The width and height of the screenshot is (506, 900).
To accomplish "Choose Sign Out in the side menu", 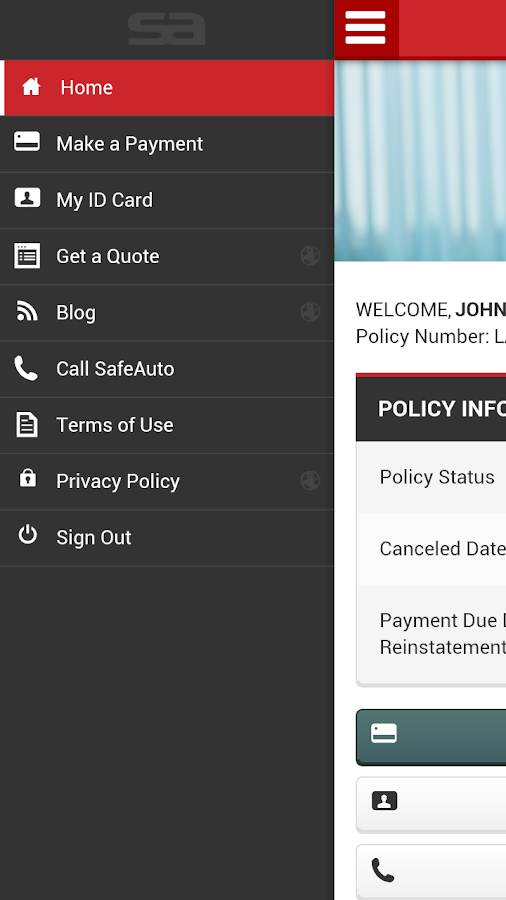I will (167, 537).
